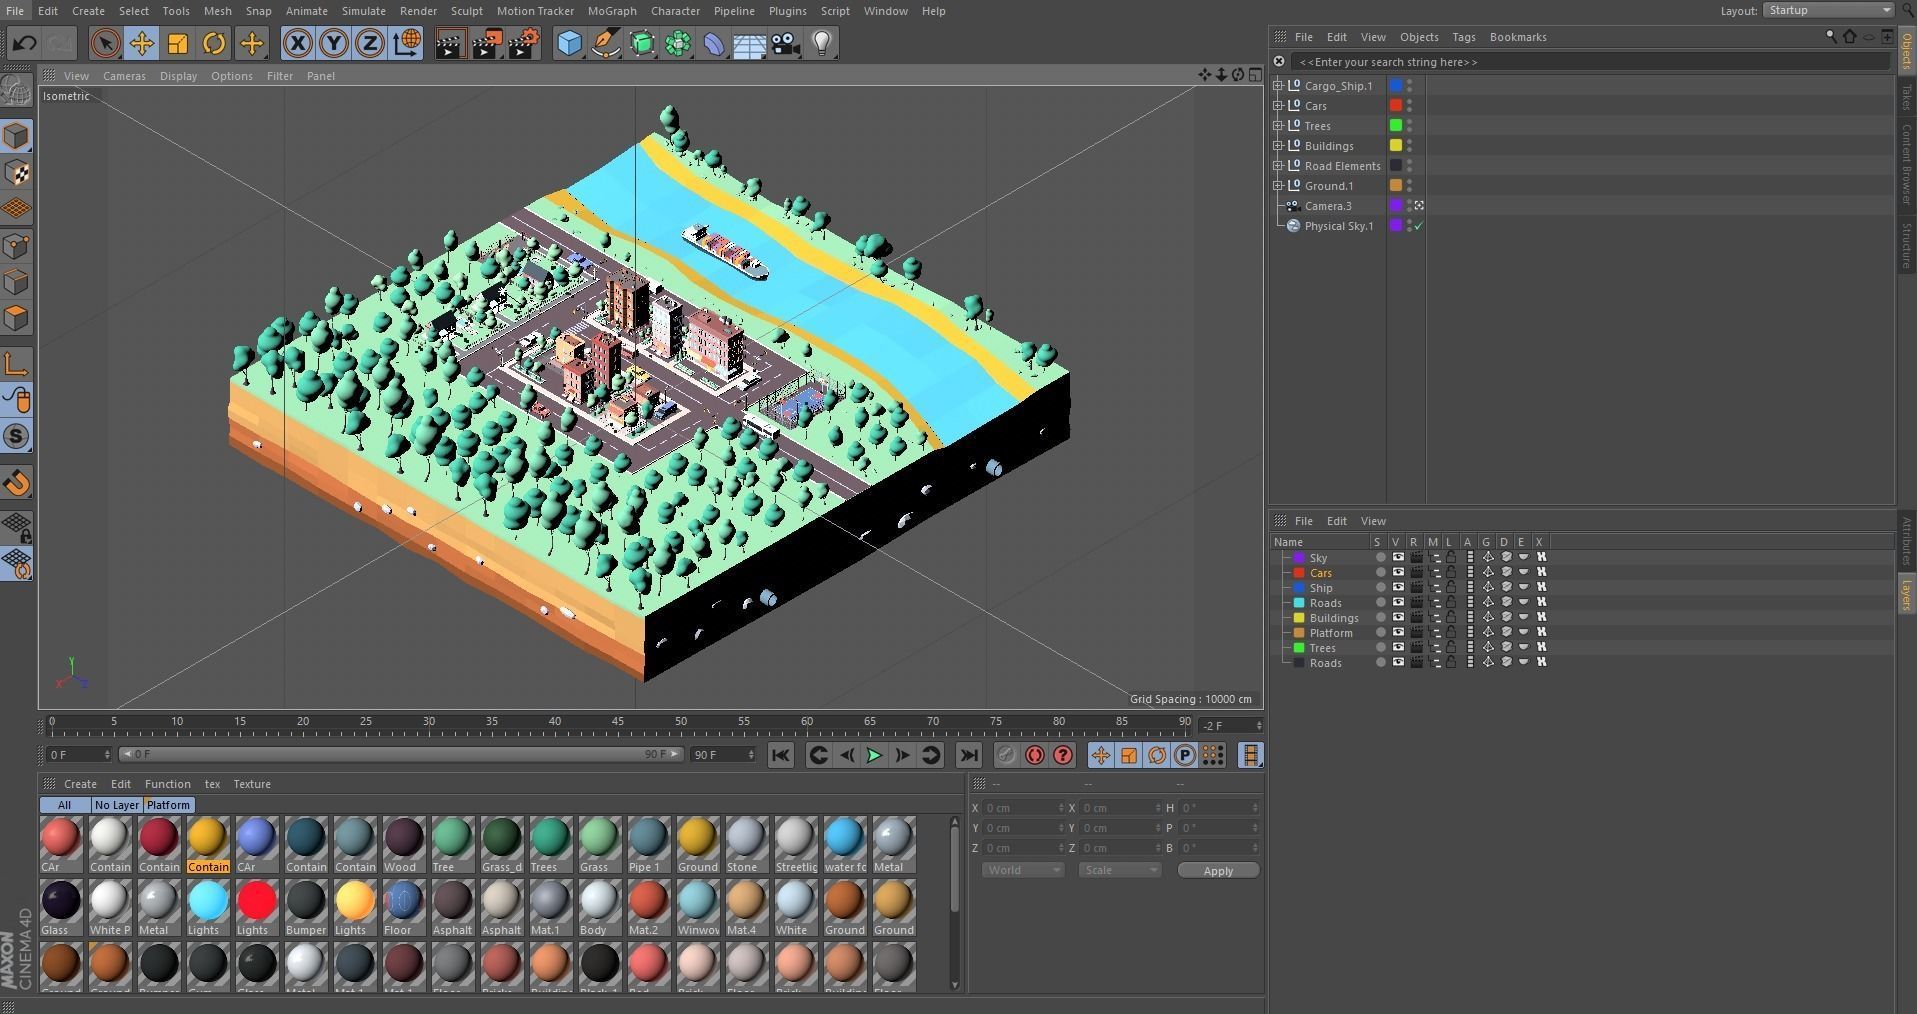Jump to the start of animation

pos(781,755)
